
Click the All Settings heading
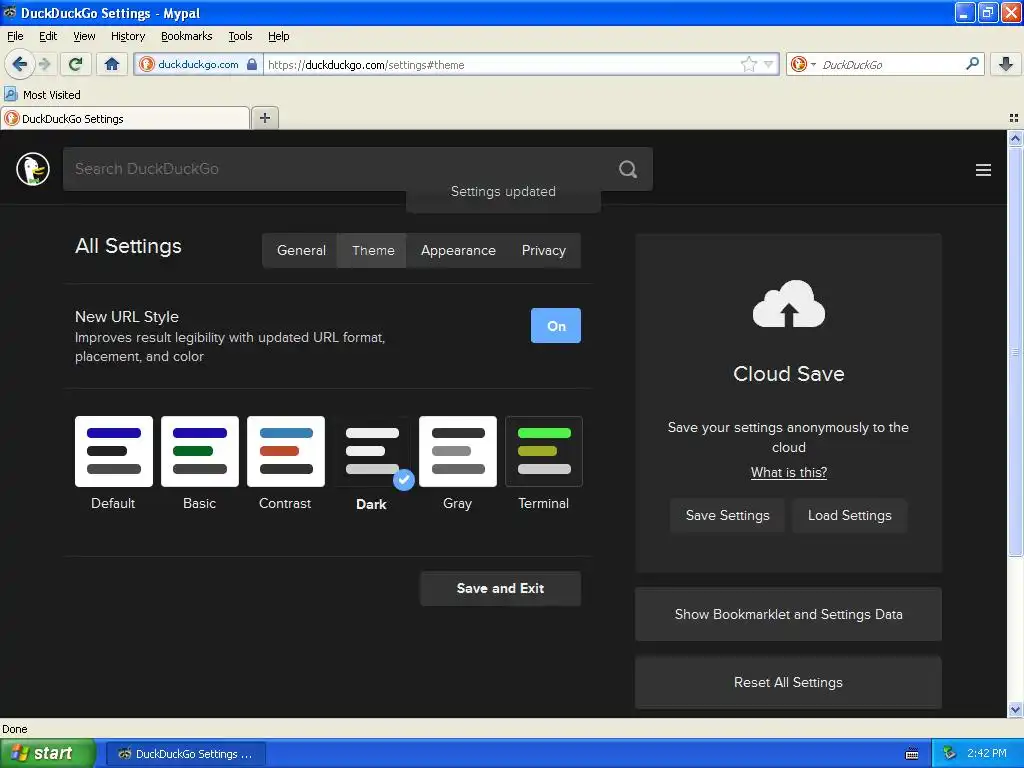pyautogui.click(x=128, y=246)
